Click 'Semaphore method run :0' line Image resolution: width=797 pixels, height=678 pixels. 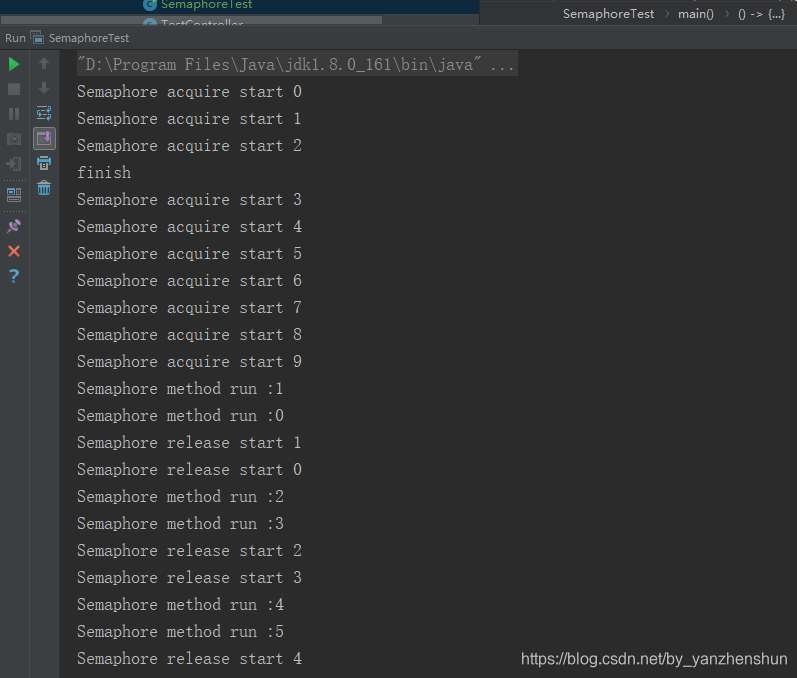point(180,416)
